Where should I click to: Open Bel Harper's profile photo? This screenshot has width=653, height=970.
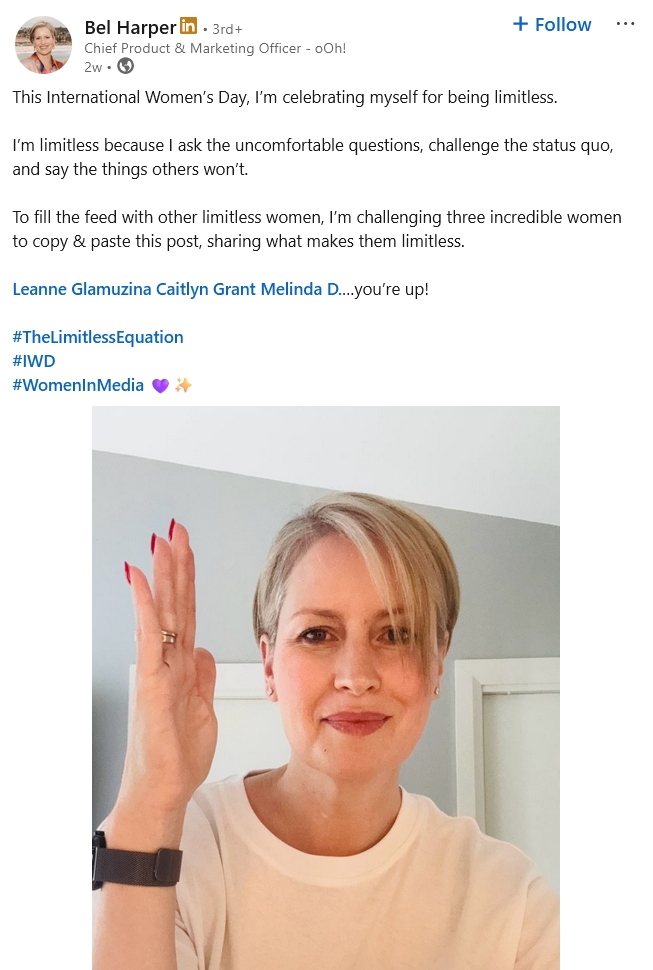point(43,45)
